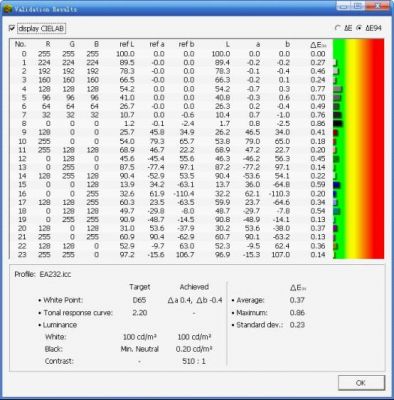Select the ΔE radio button
The width and height of the screenshot is (394, 400).
[338, 28]
